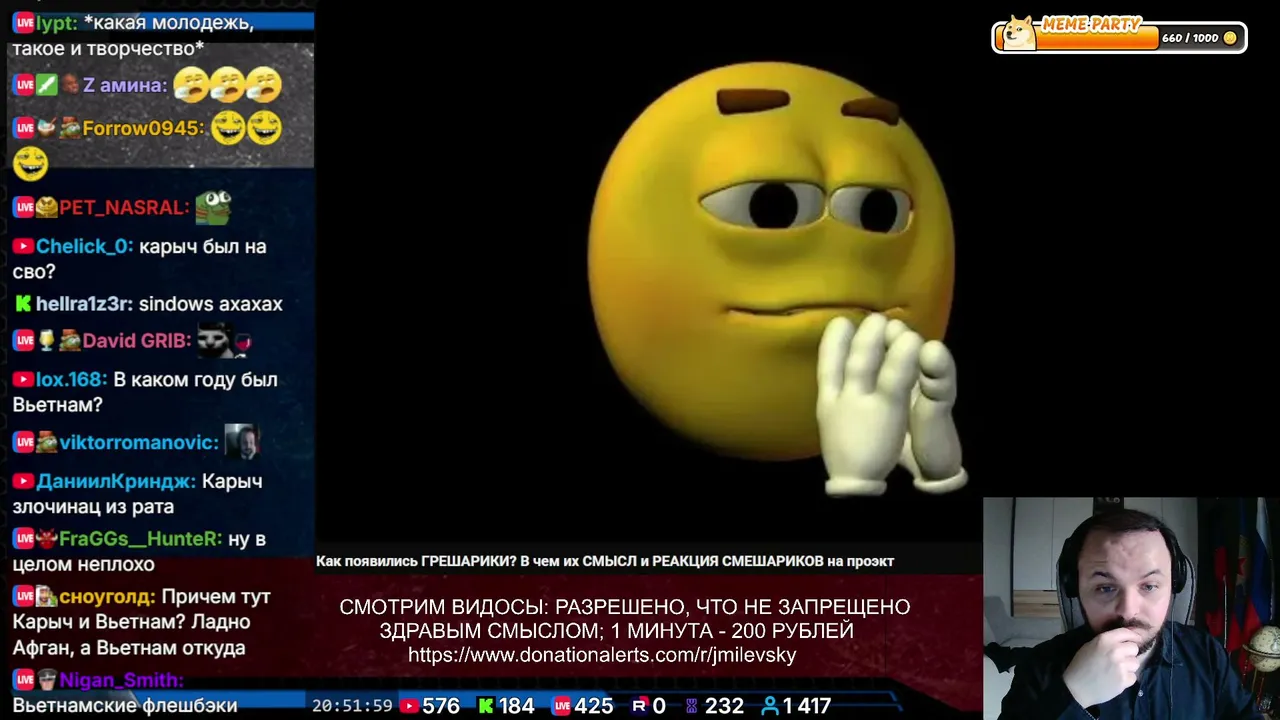Viewport: 1280px width, 720px height.
Task: Click username David GRIB in chat
Action: (x=137, y=340)
